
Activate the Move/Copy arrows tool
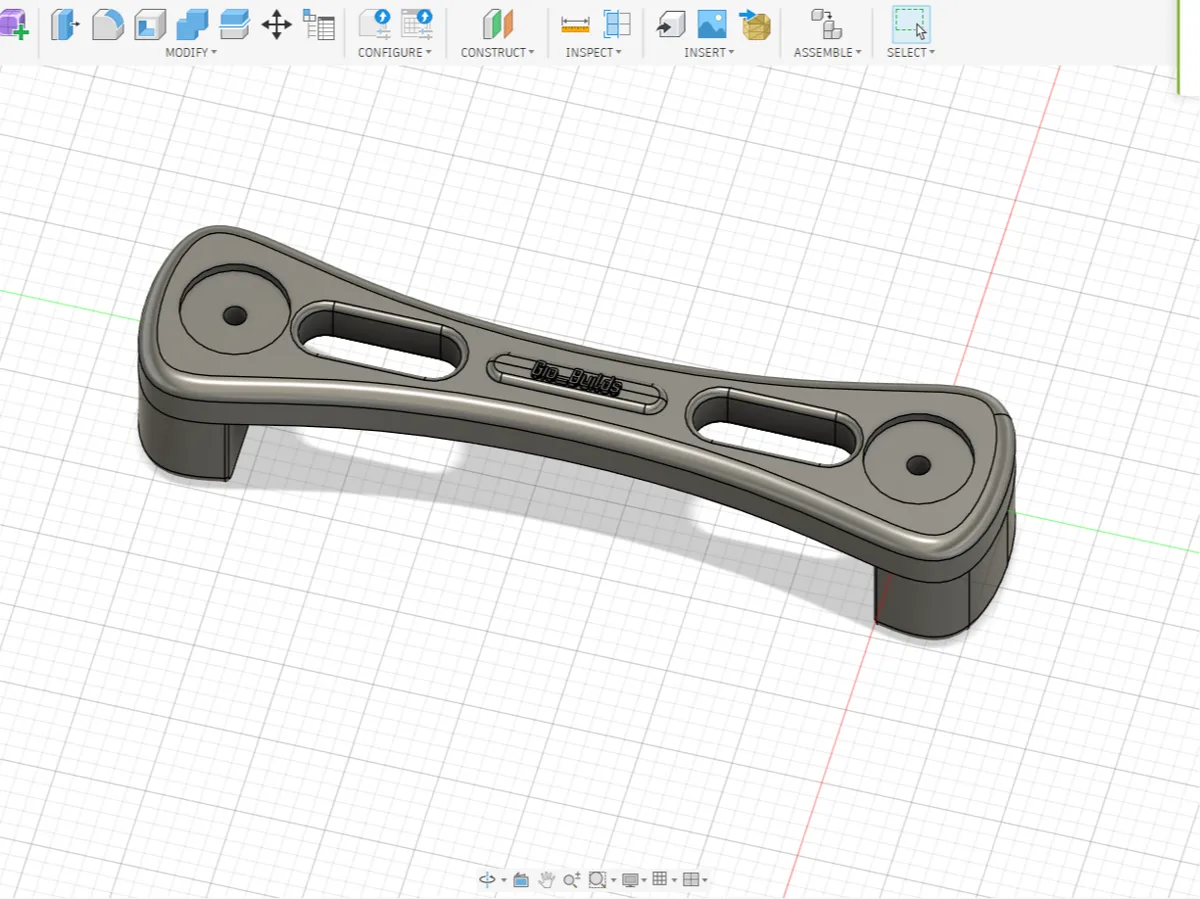(276, 24)
